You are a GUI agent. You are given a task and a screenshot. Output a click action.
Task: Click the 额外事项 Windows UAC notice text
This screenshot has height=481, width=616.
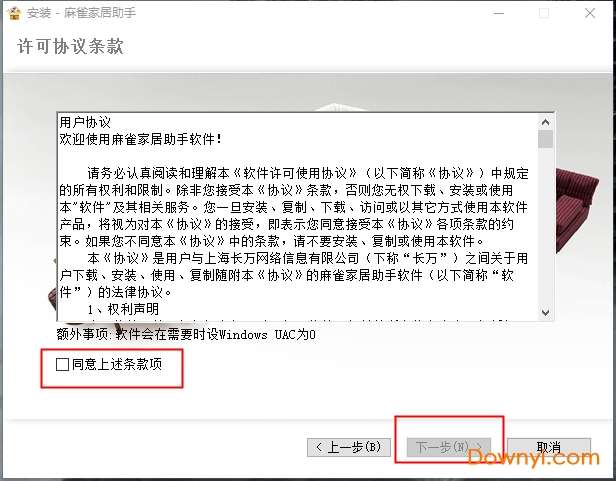tap(186, 335)
